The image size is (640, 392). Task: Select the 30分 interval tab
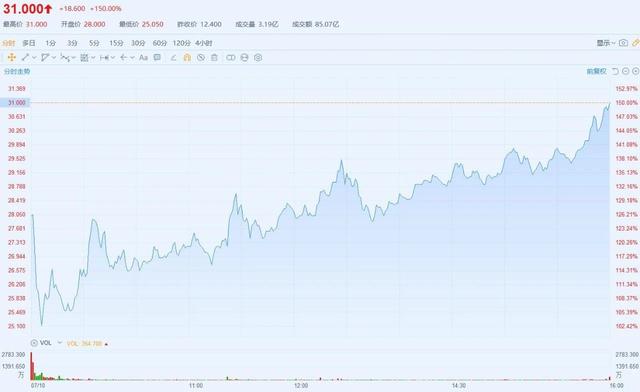[138, 43]
